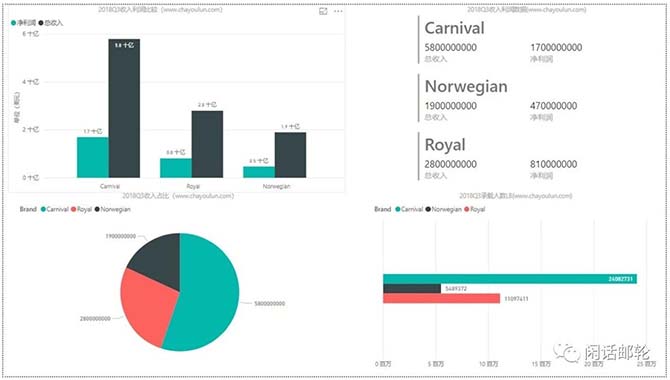Click the passenger bar chart title
This screenshot has width=670, height=380.
(x=516, y=196)
